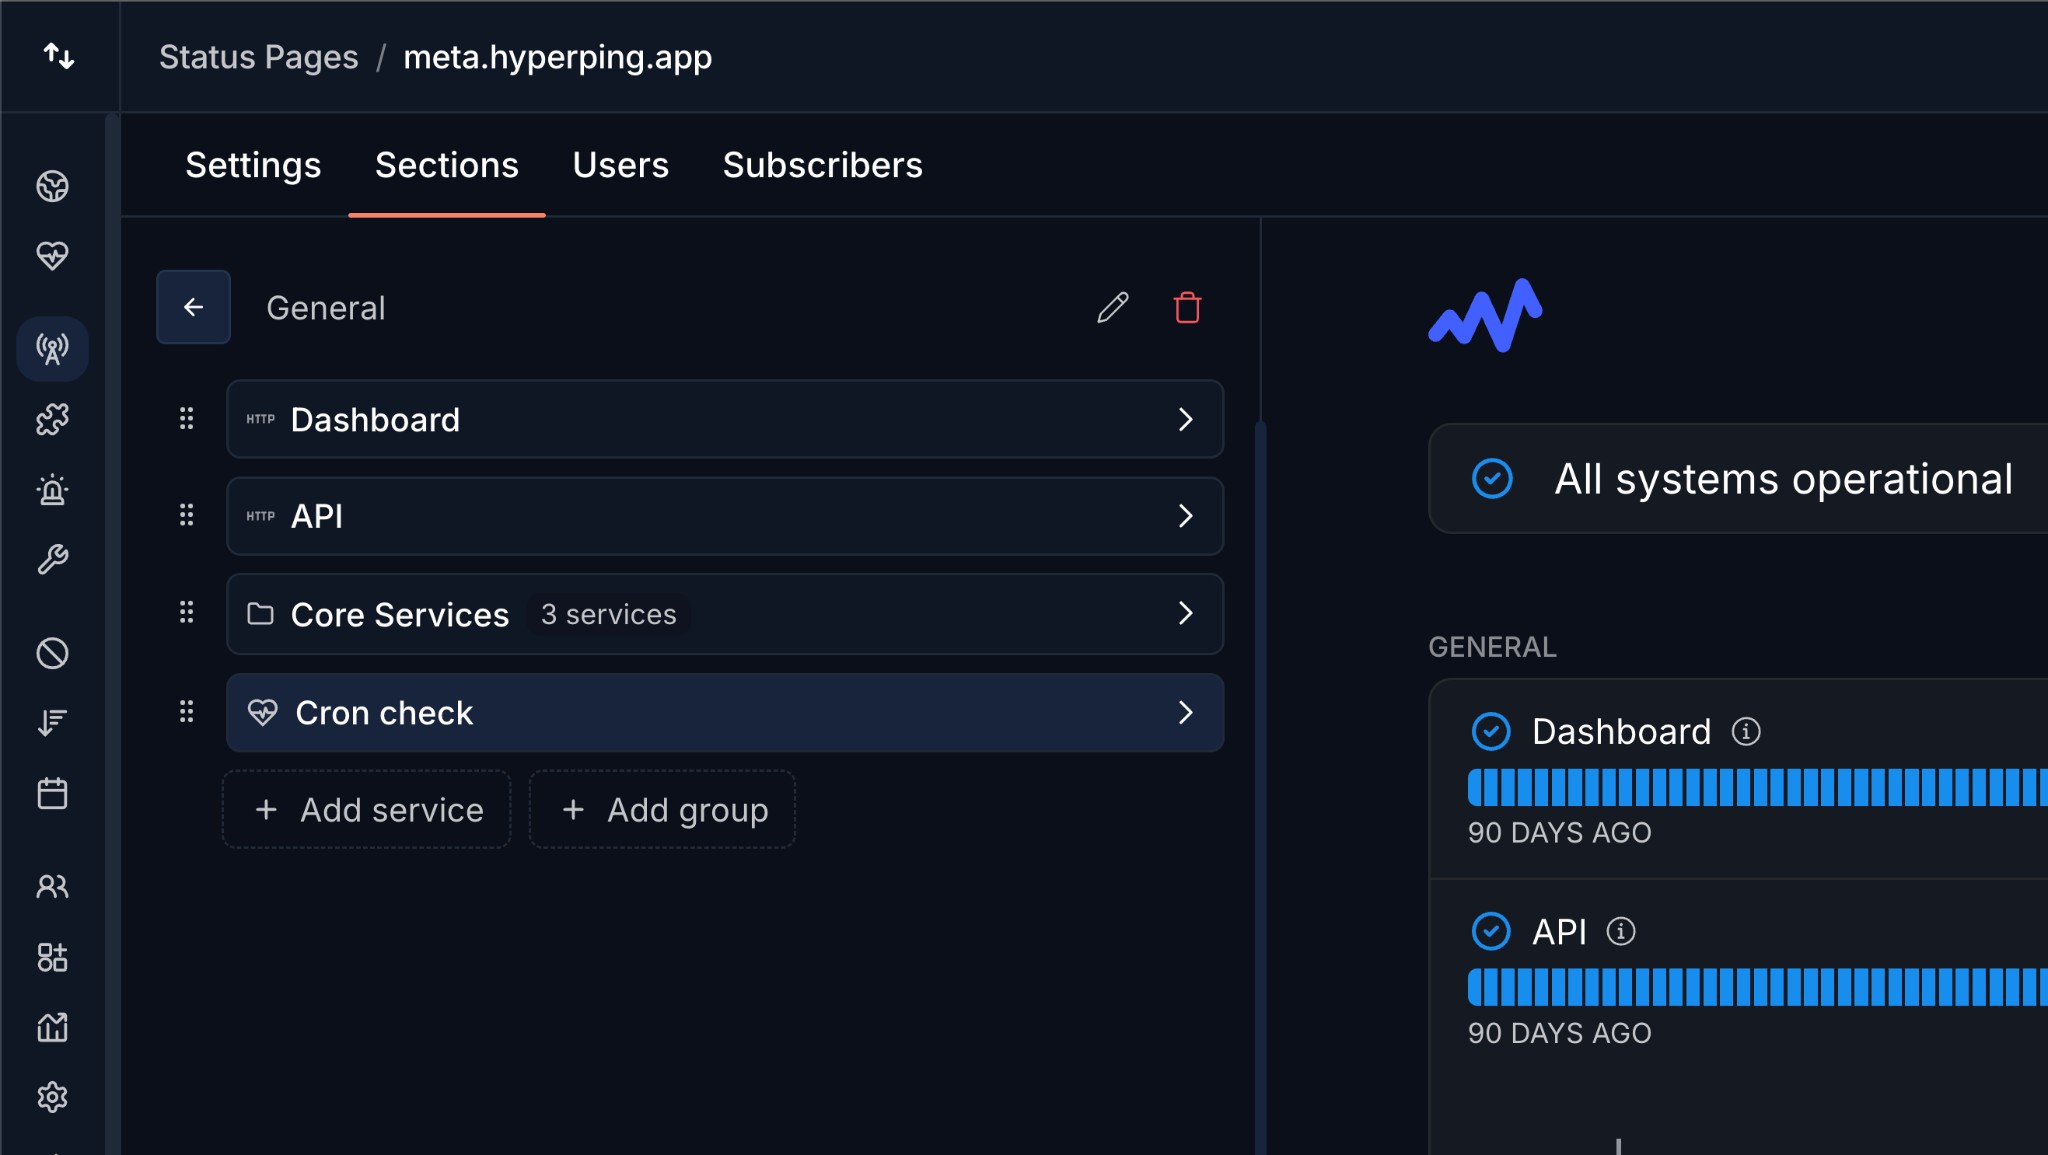Switch to the Subscribers tab
This screenshot has width=2048, height=1155.
coord(822,165)
